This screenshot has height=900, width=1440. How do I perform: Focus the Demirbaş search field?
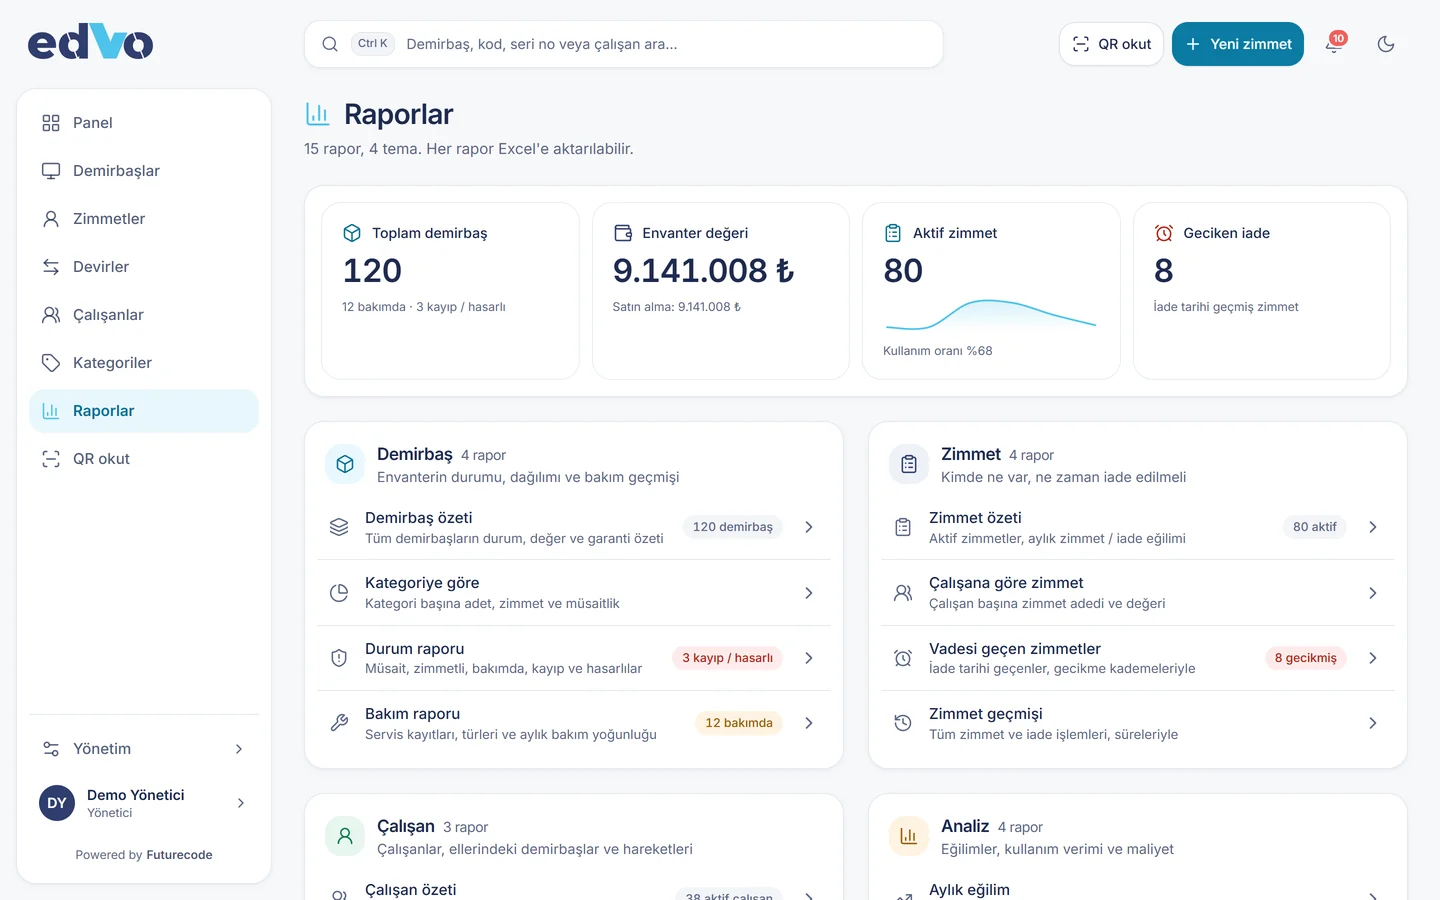(624, 44)
